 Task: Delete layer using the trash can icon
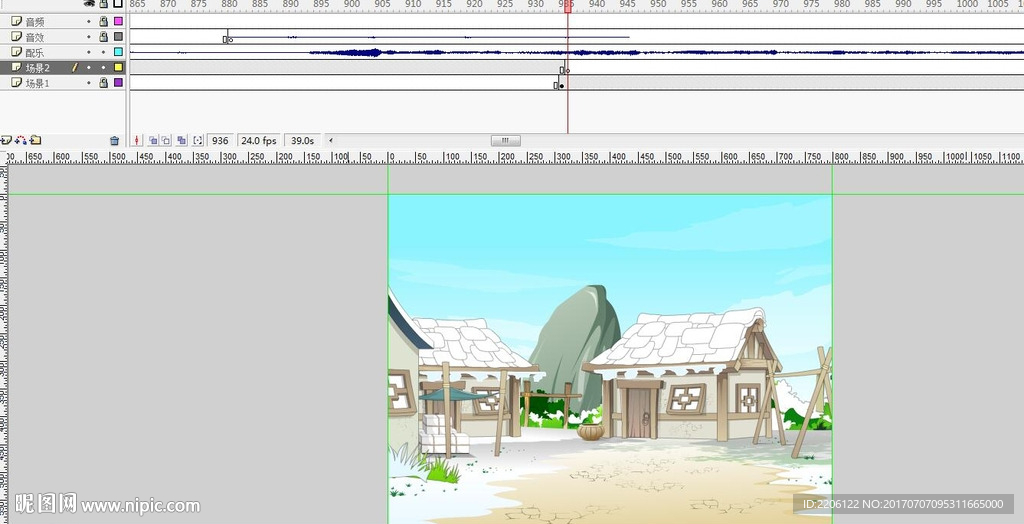tap(114, 140)
